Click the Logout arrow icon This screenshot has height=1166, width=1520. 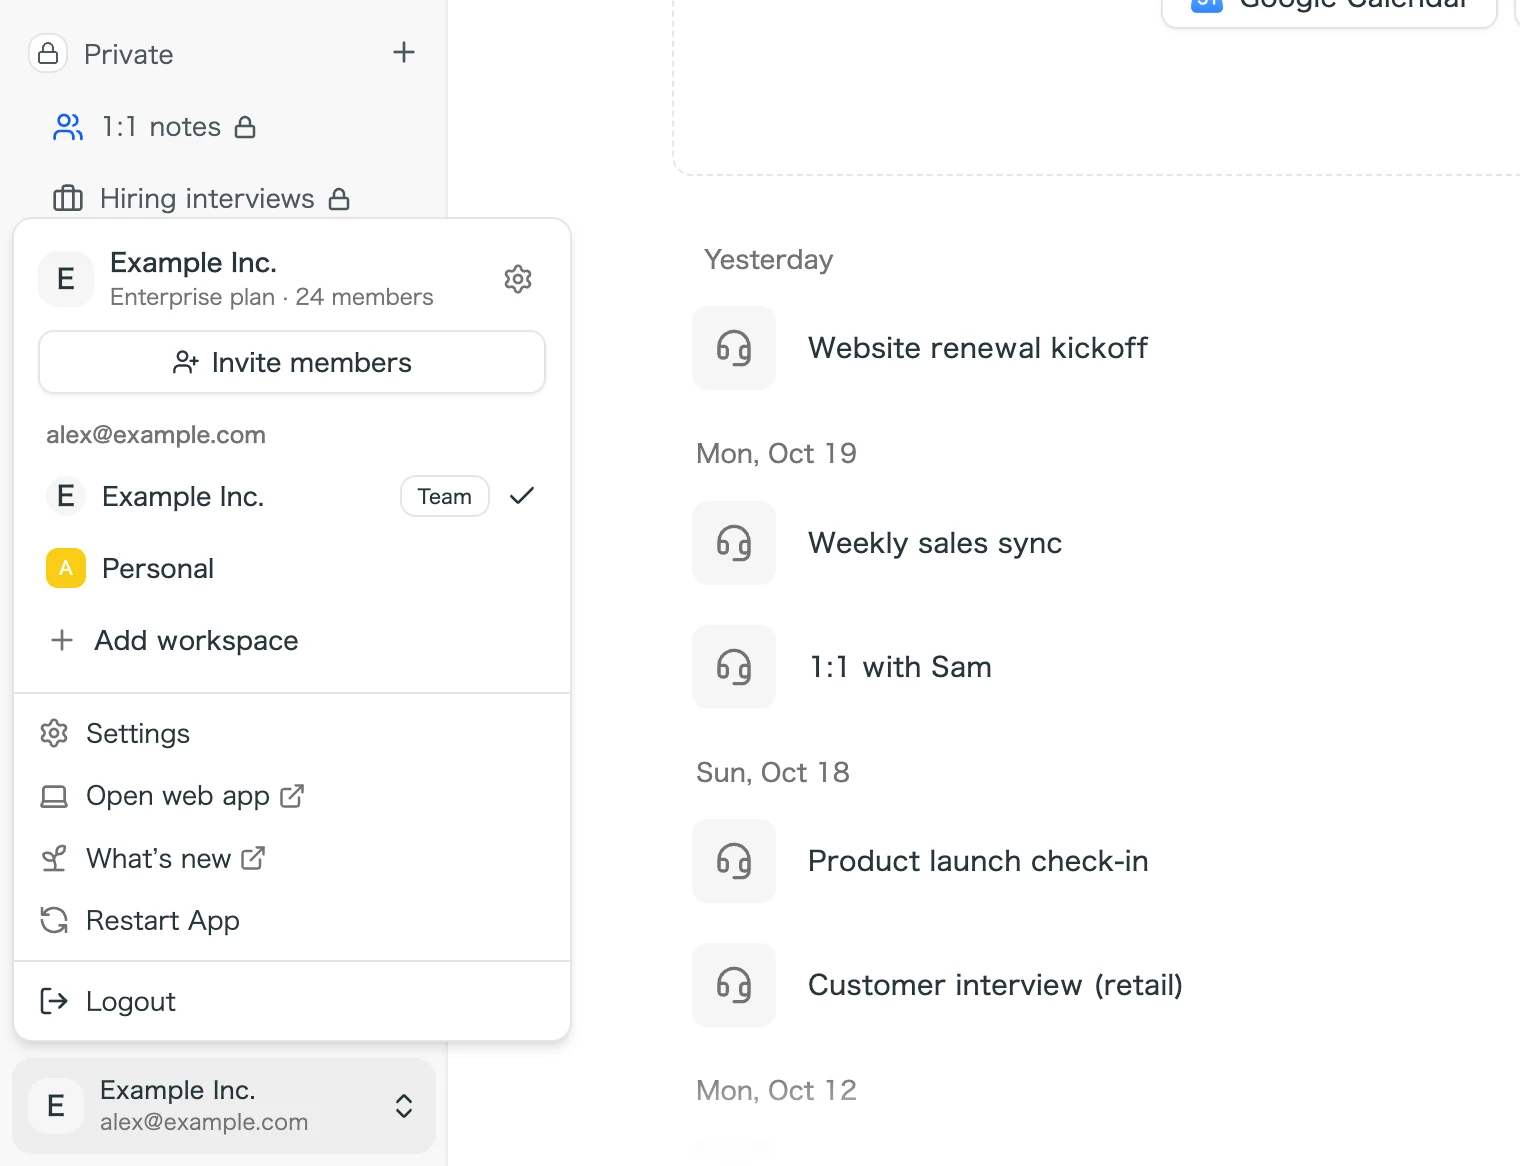54,1001
